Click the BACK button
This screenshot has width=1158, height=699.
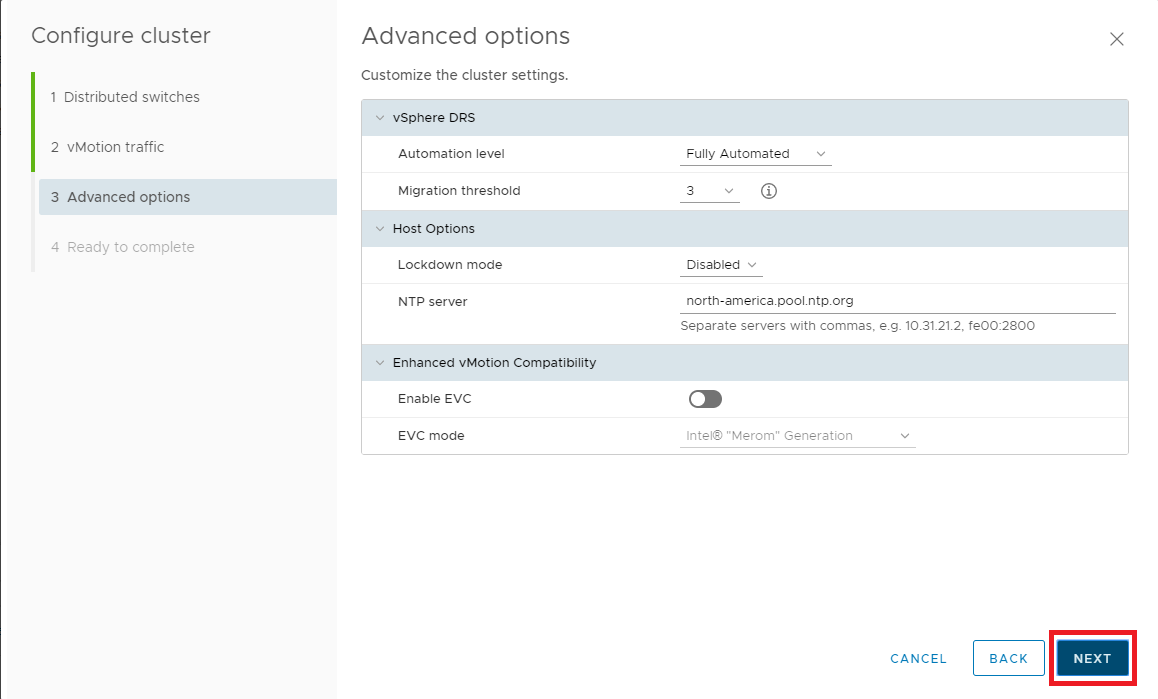coord(1008,658)
